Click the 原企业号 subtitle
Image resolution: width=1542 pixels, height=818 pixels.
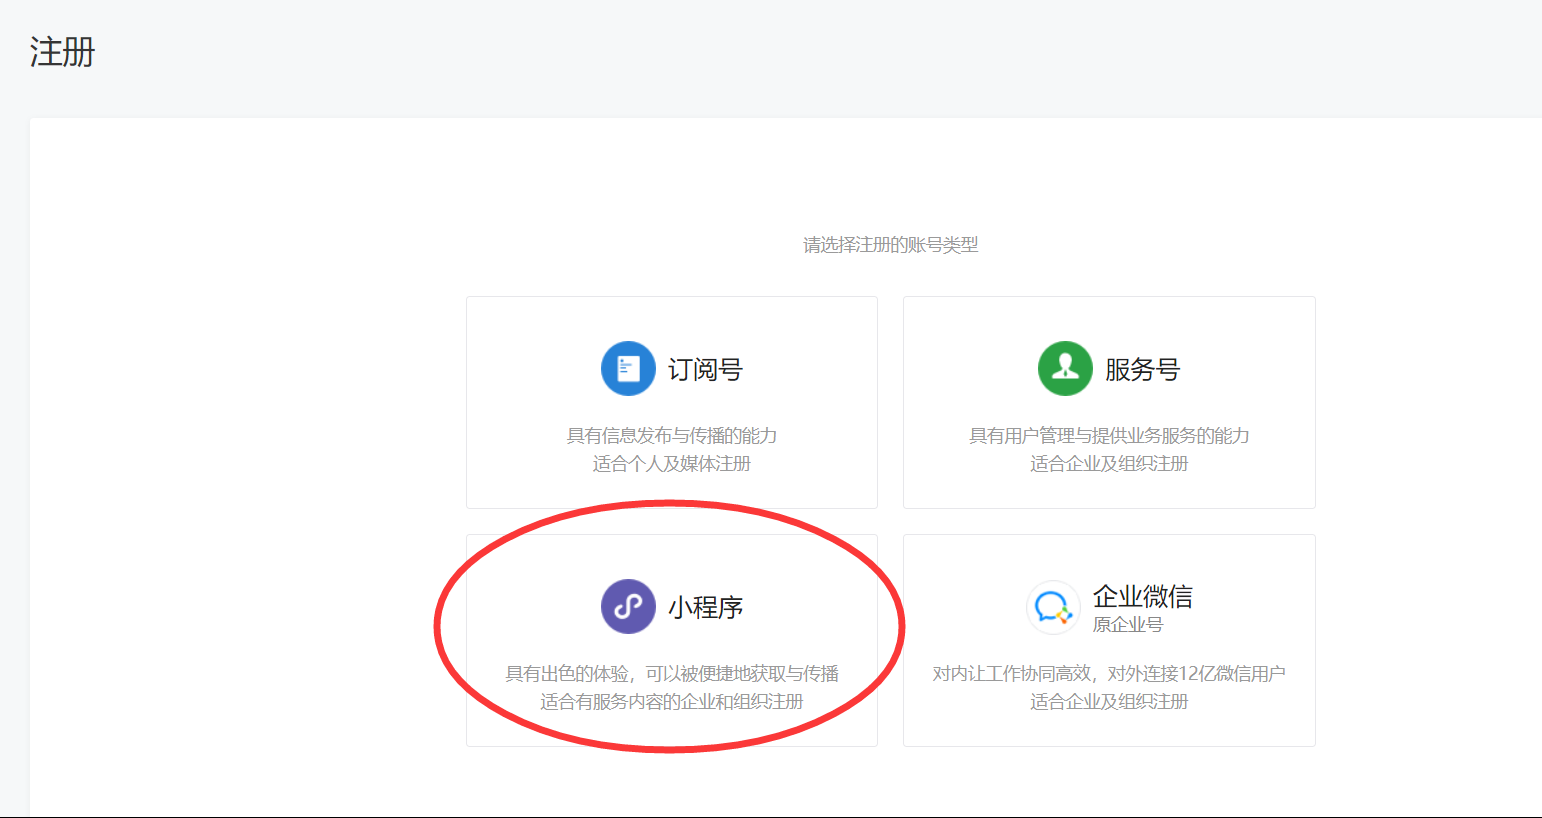coord(1128,625)
